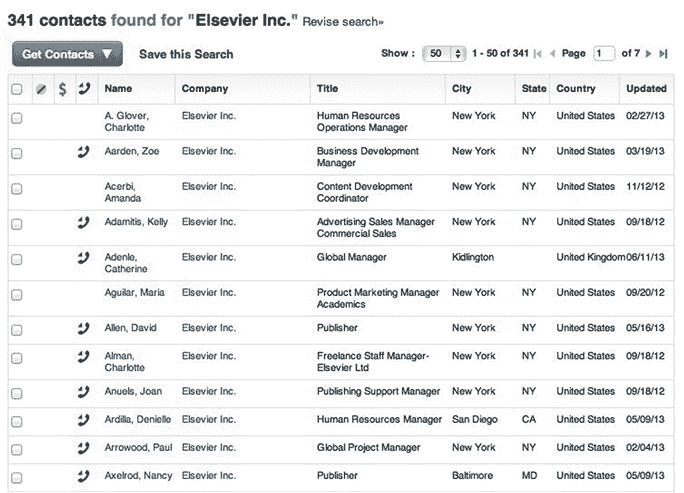684x493 pixels.
Task: Tick the Axelrod, Nancy row checkbox
Action: click(x=17, y=478)
